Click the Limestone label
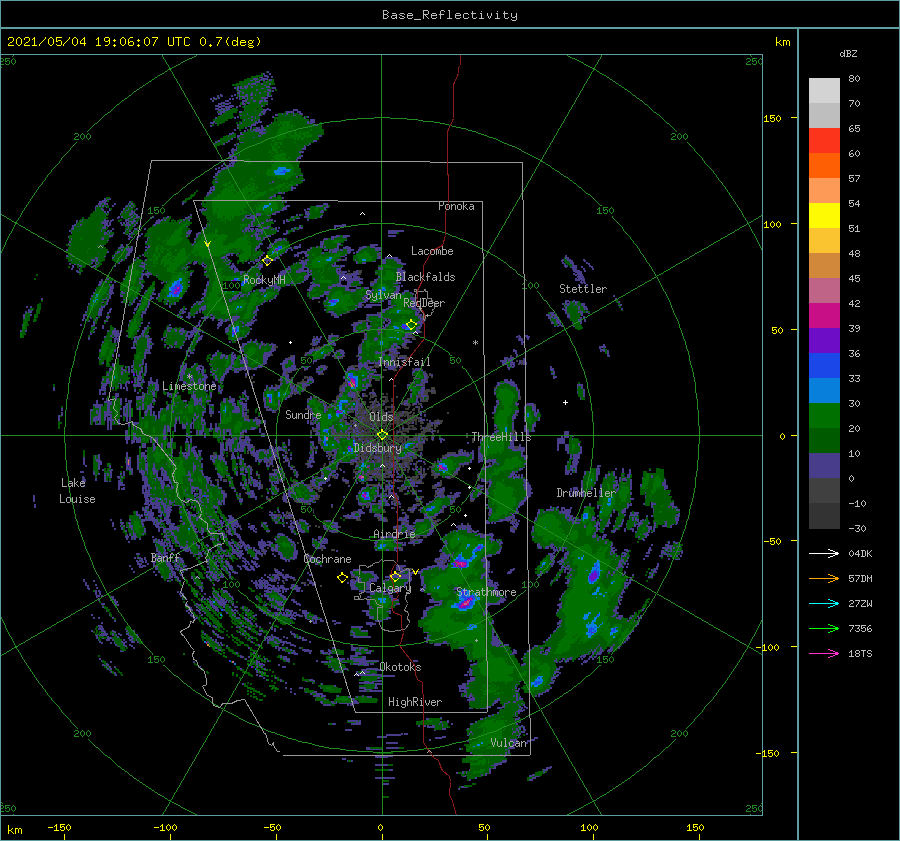 point(189,386)
